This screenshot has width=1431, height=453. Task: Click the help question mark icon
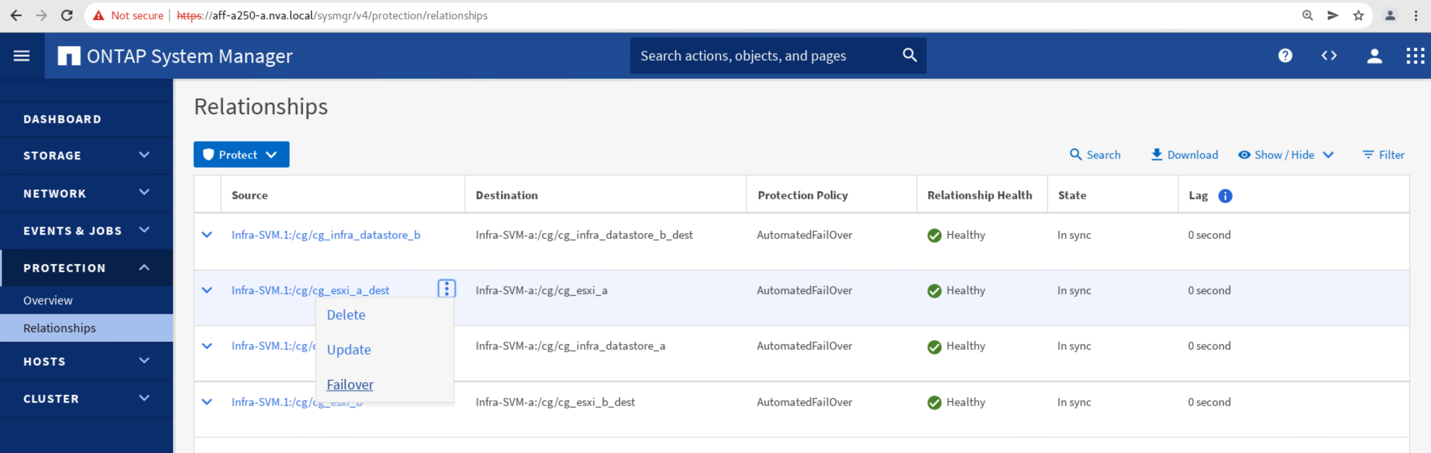pos(1285,56)
